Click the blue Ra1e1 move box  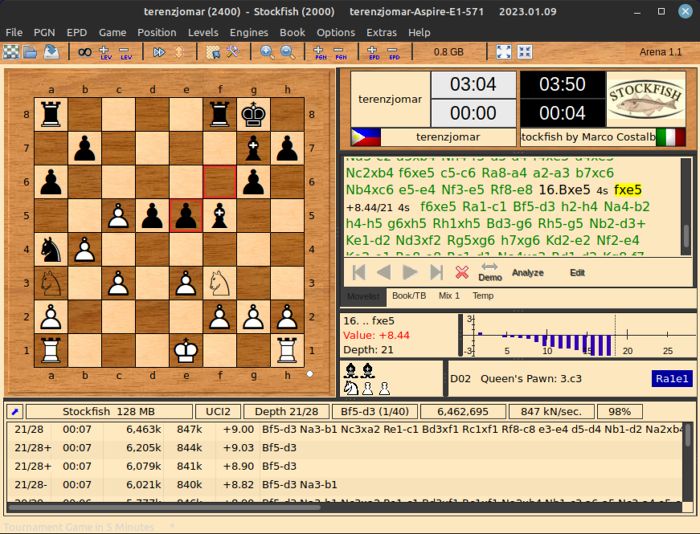pyautogui.click(x=672, y=379)
